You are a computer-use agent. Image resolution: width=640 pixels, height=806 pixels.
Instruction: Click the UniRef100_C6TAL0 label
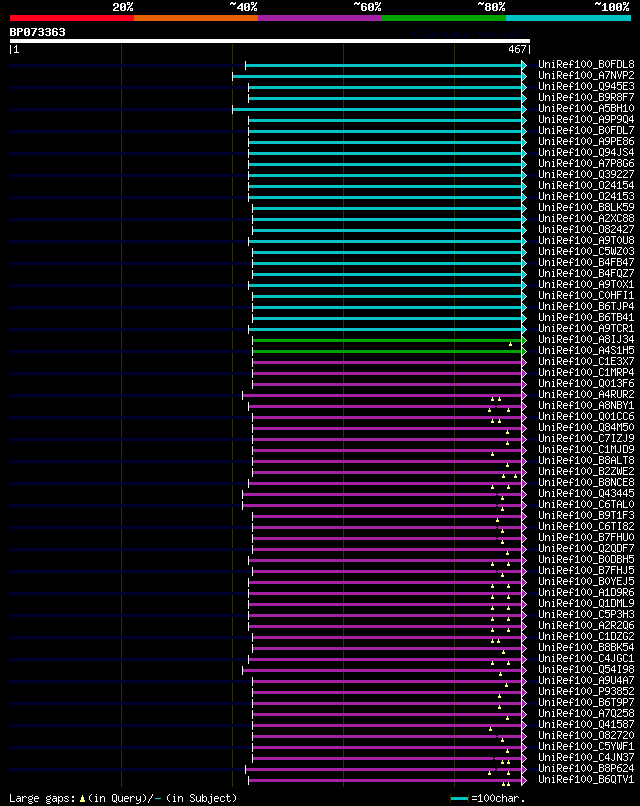tap(586, 504)
